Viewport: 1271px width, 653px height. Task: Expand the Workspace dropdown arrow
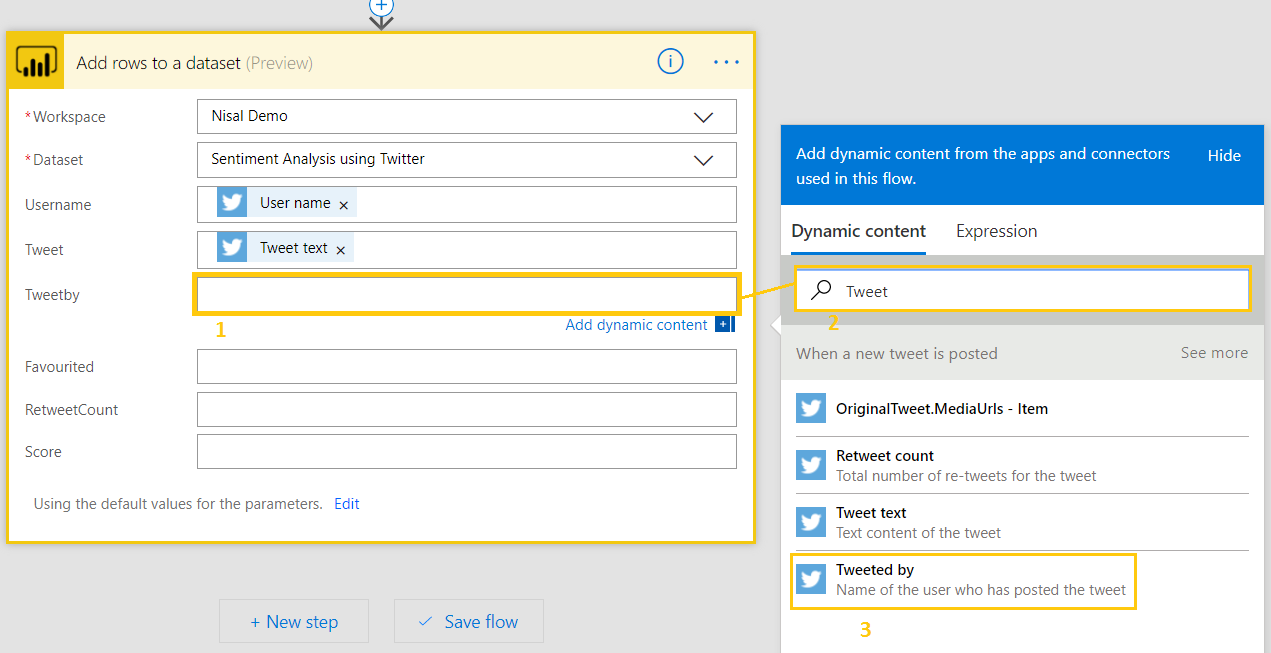(703, 117)
